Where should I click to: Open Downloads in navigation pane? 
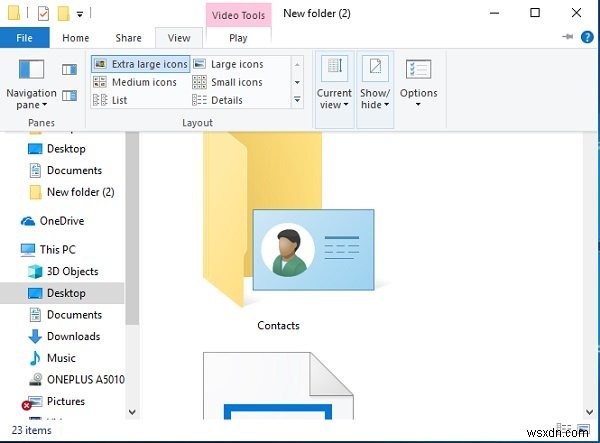click(64, 336)
